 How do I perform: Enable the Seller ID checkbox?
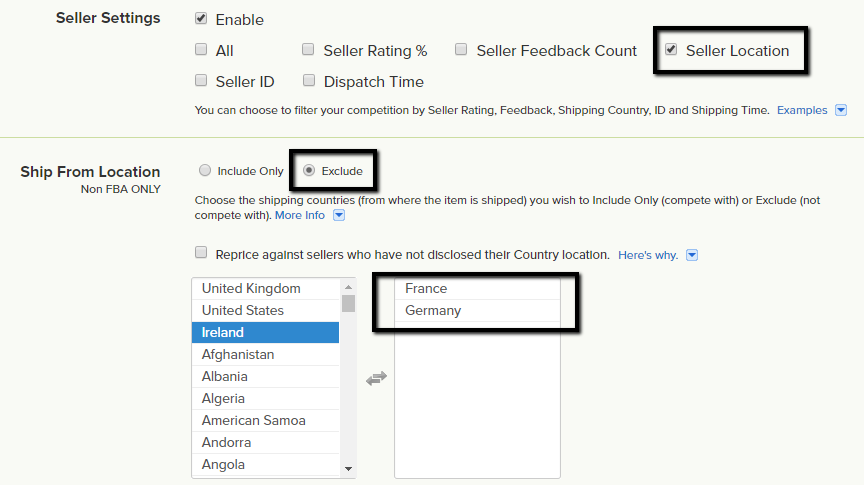201,81
